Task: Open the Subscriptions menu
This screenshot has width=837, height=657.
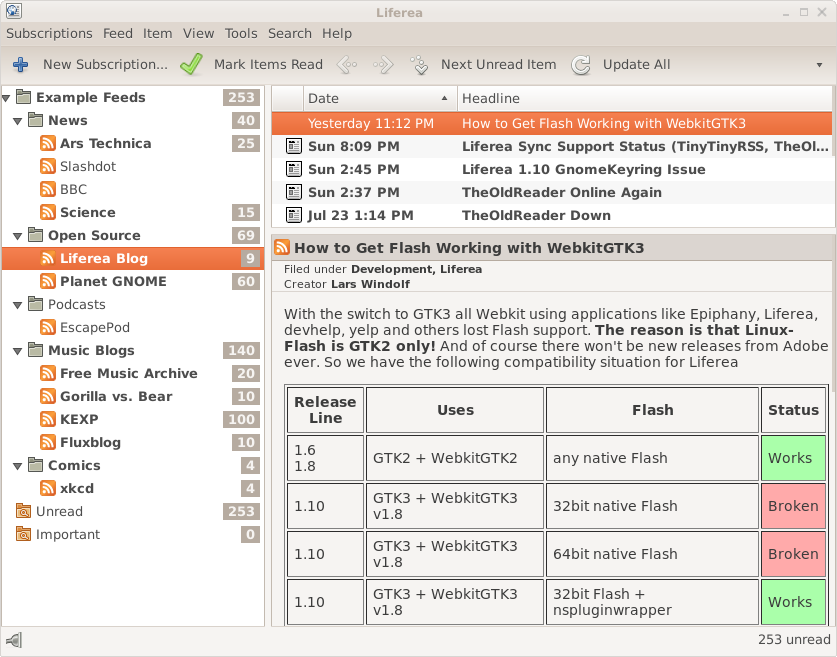Action: 49,33
